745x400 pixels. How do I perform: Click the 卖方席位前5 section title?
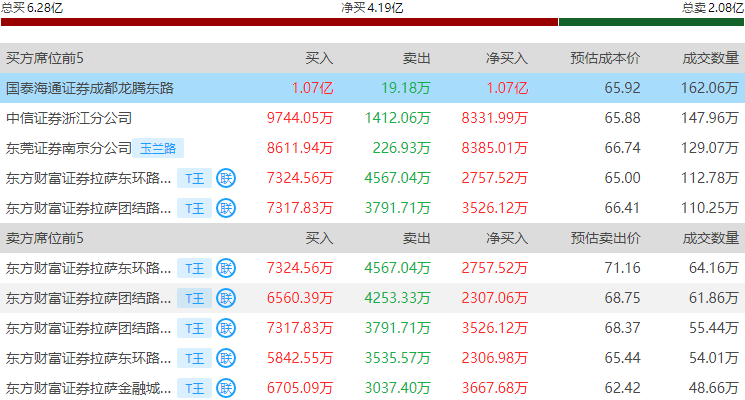[x=45, y=238]
